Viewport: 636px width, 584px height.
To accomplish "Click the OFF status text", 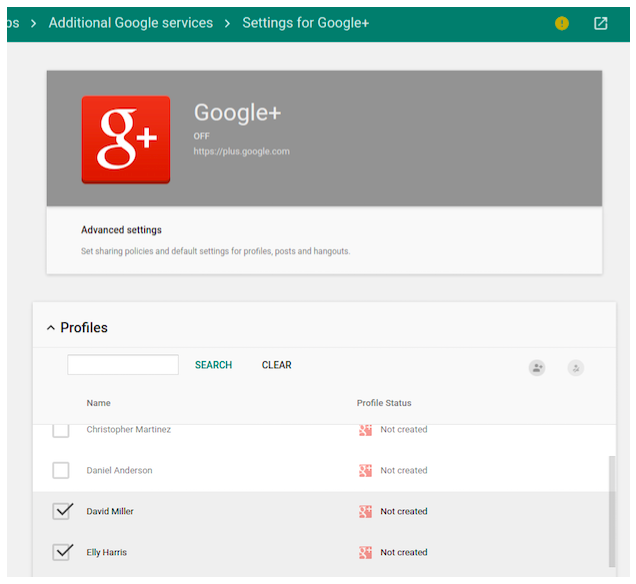I will (202, 136).
